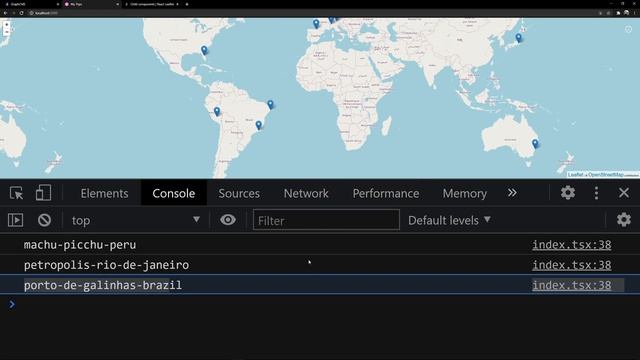Open the index.tsx:38 link beside machu-picchu-peru
Image resolution: width=640 pixels, height=360 pixels.
point(571,244)
